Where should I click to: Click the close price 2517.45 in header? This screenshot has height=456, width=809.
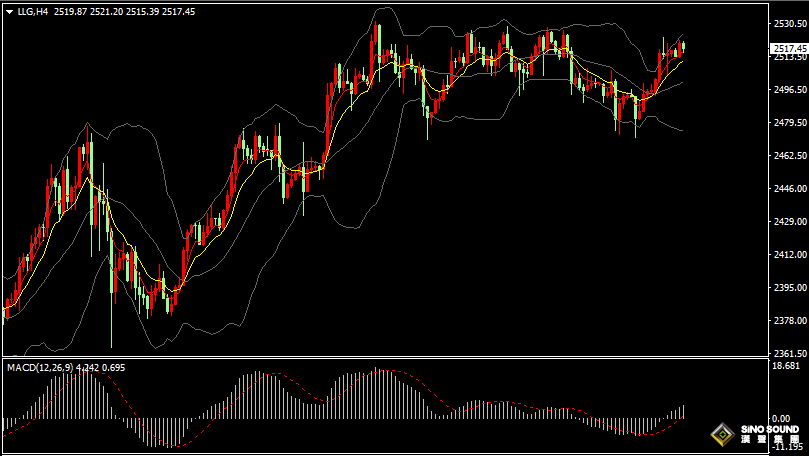coord(180,13)
